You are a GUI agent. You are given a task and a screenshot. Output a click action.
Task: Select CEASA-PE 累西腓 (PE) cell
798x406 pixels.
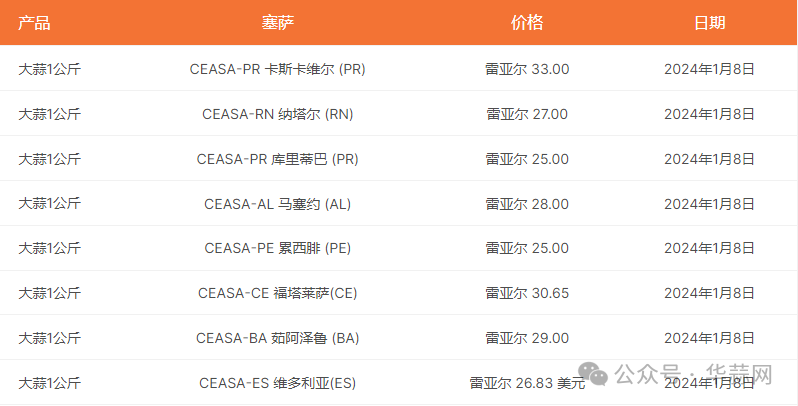tap(278, 248)
